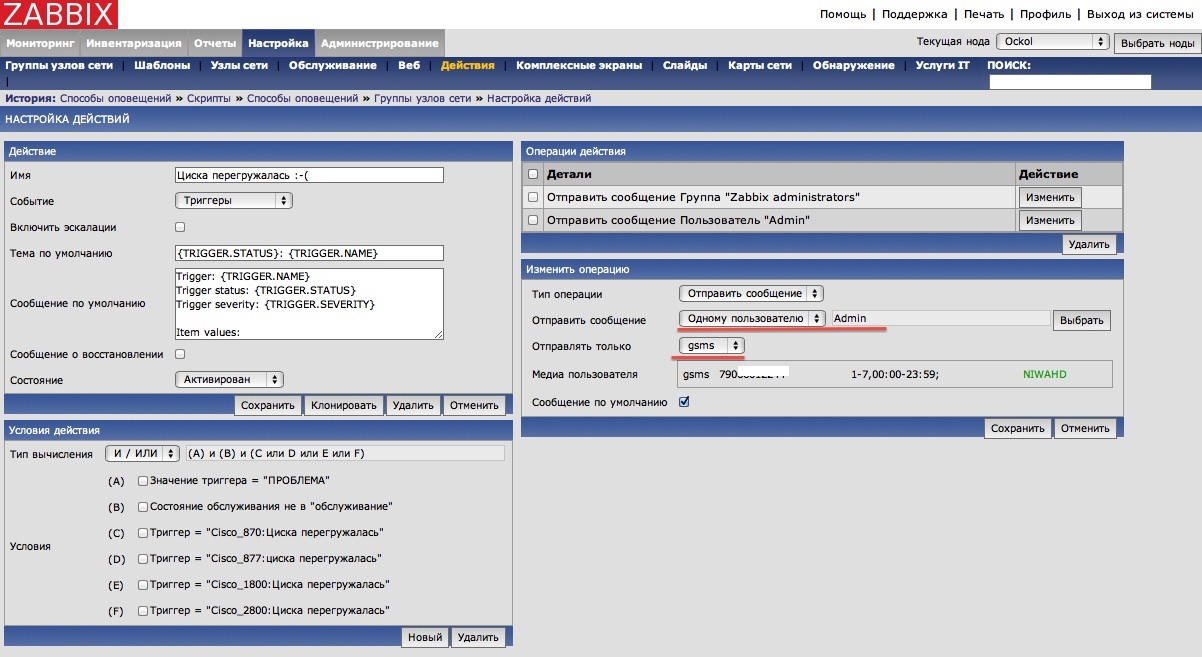Expand the 'Тип операции' dropdown
Image resolution: width=1202 pixels, height=657 pixels.
point(751,294)
